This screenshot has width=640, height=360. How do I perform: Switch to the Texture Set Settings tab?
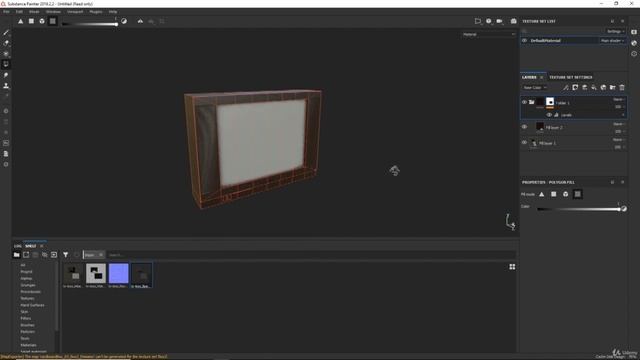tap(570, 77)
